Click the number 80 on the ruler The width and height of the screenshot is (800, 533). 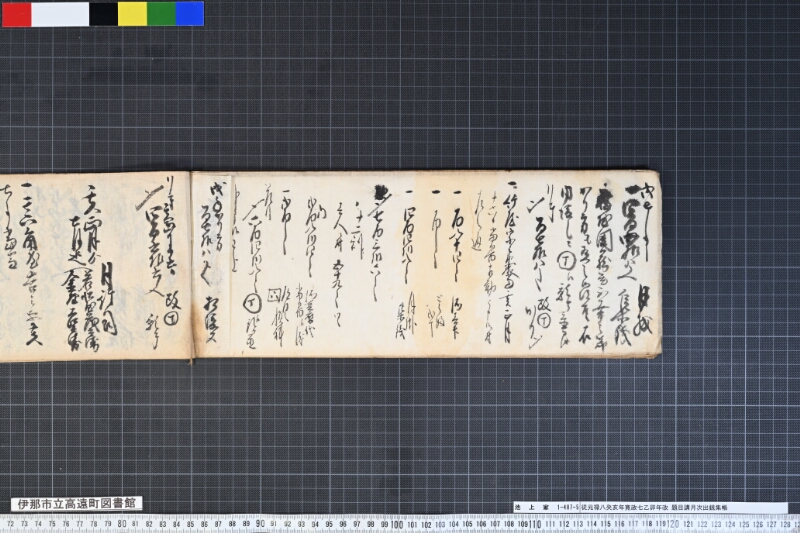121,524
